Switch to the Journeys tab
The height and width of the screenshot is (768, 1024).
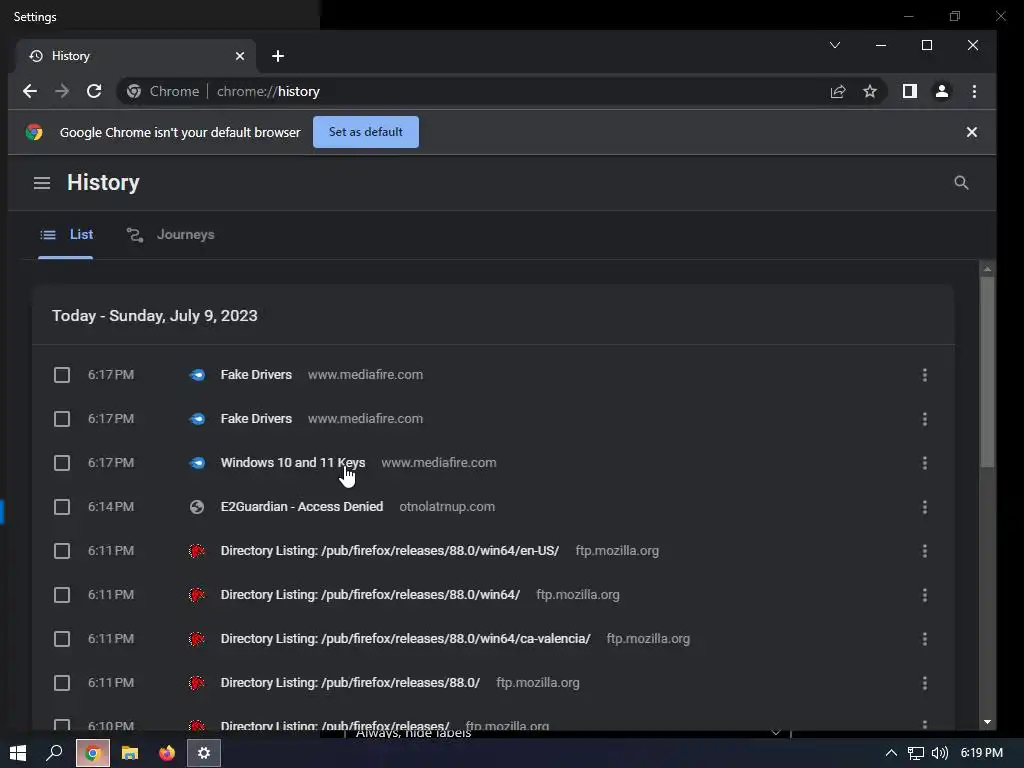coord(170,235)
